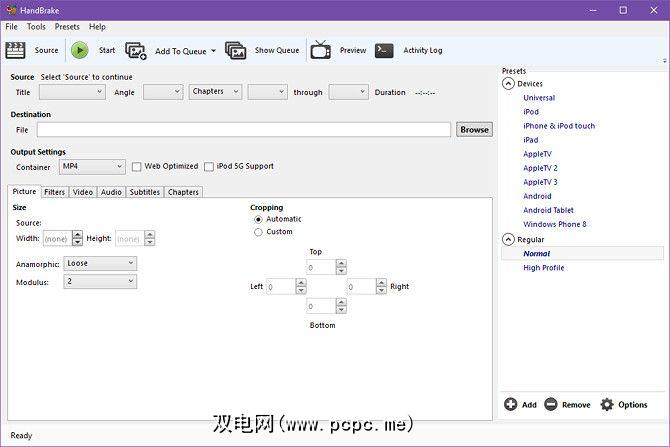This screenshot has width=670, height=447.
Task: Select the Android Tablet preset
Action: tap(548, 210)
